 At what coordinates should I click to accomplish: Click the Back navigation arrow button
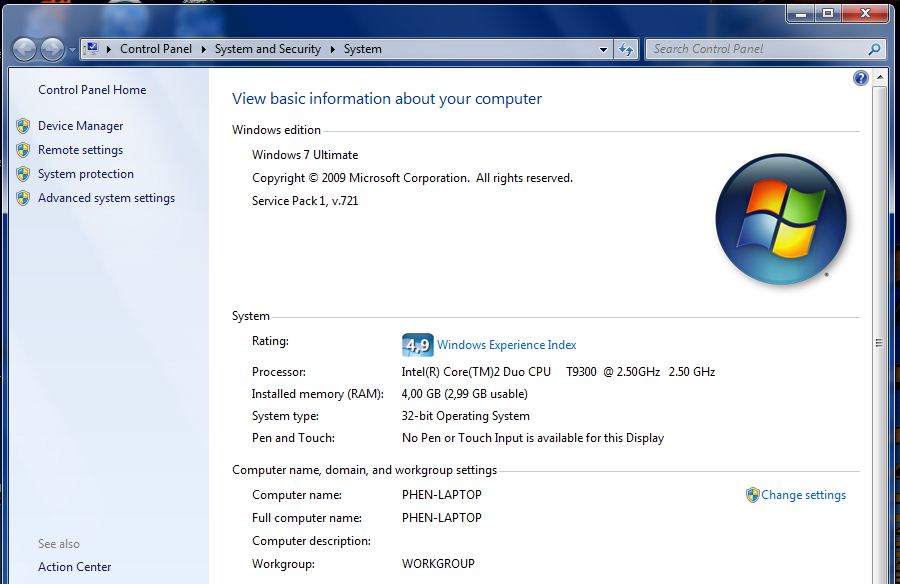[25, 49]
